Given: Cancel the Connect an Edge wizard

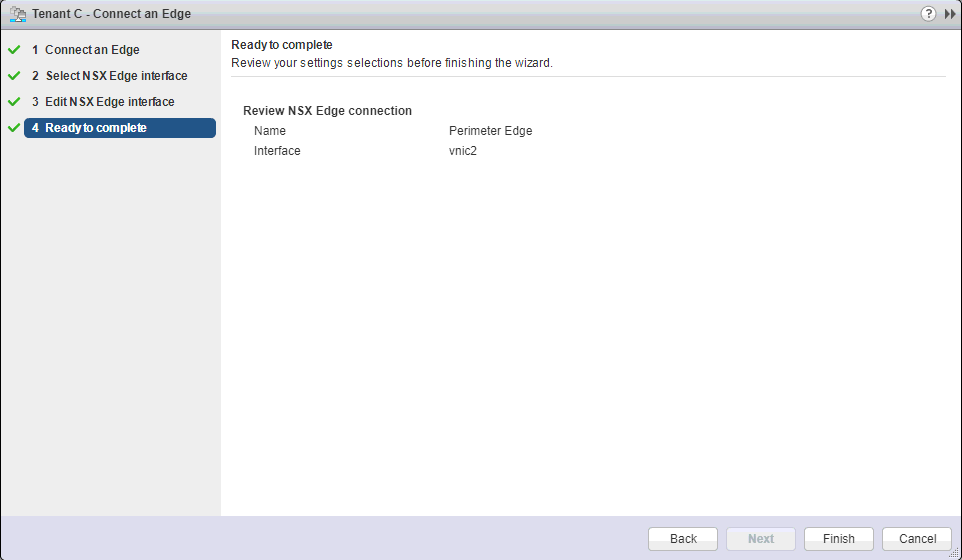Looking at the screenshot, I should point(916,539).
